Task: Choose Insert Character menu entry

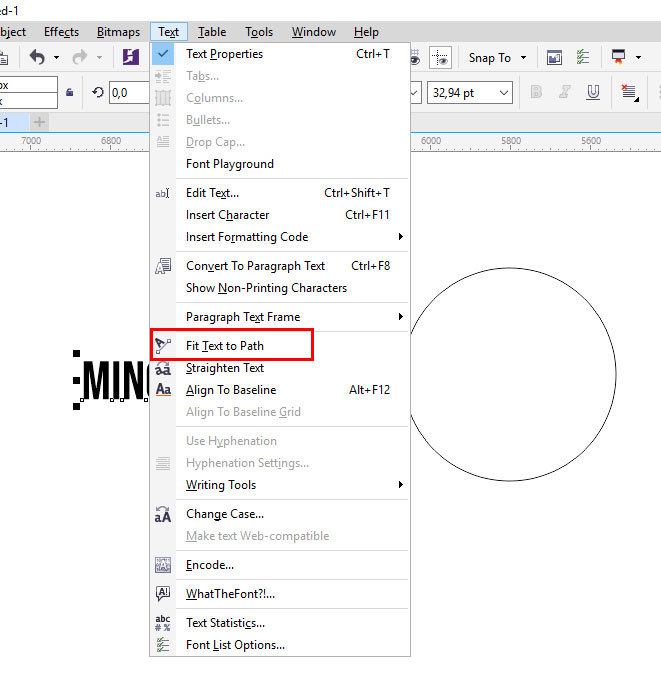Action: click(280, 215)
